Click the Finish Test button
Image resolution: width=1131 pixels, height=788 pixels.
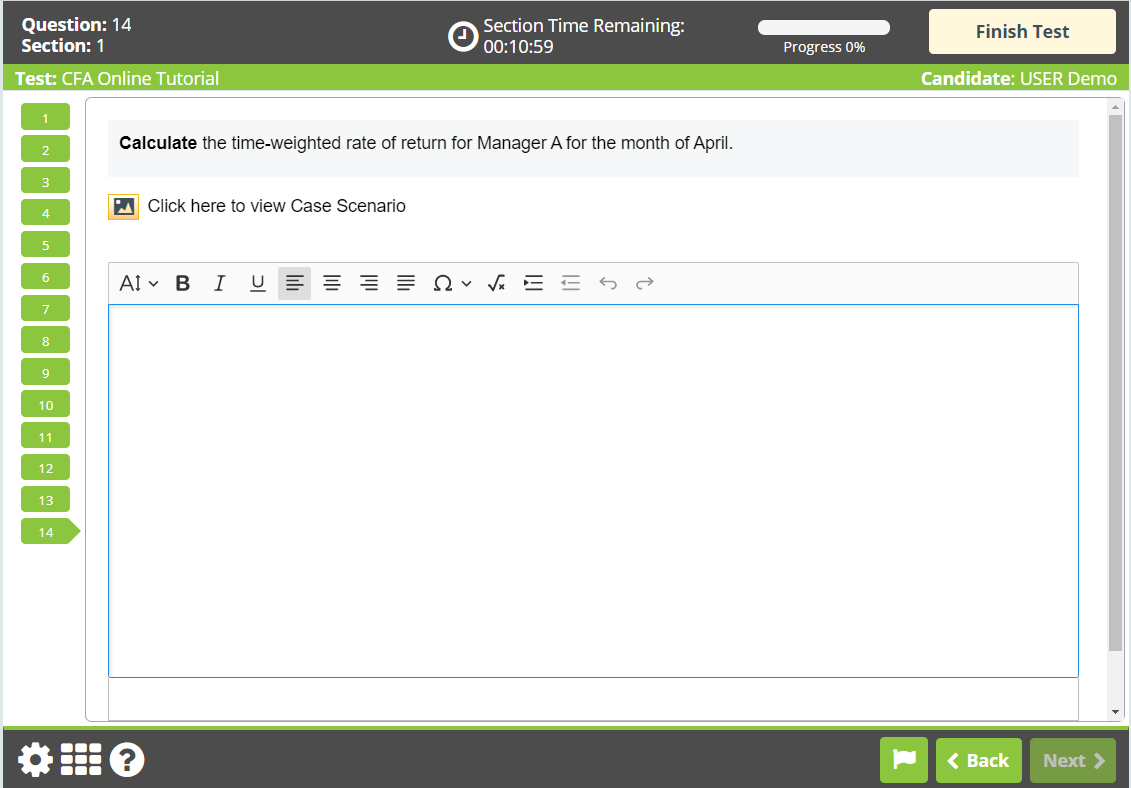1022,32
